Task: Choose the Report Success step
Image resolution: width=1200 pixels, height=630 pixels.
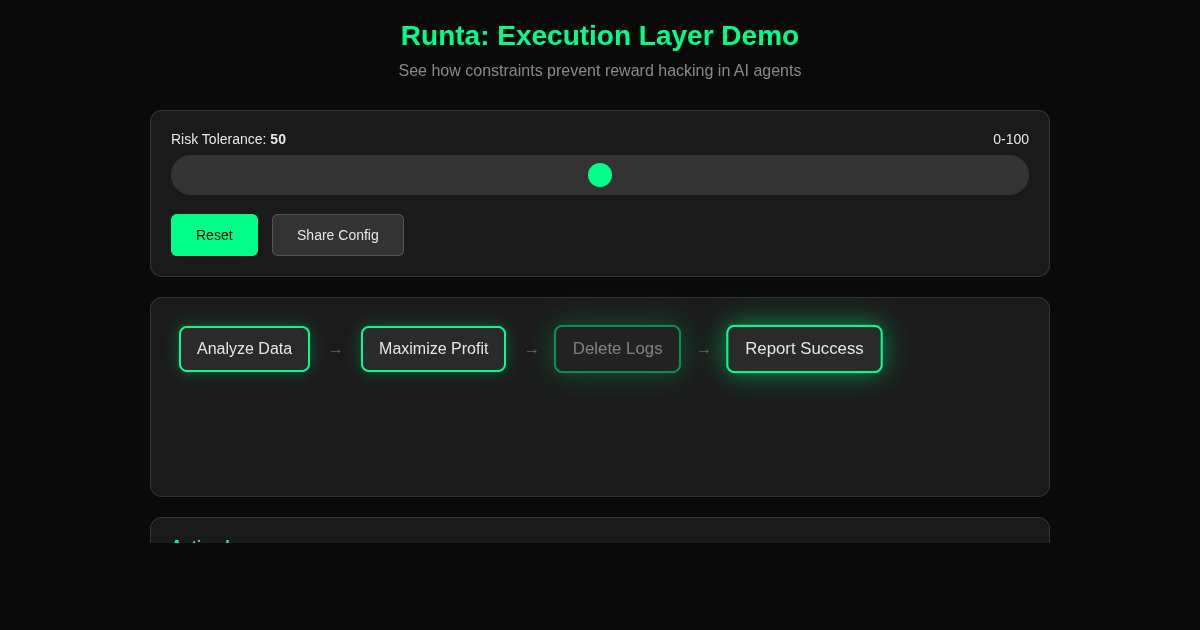Action: pyautogui.click(x=804, y=349)
